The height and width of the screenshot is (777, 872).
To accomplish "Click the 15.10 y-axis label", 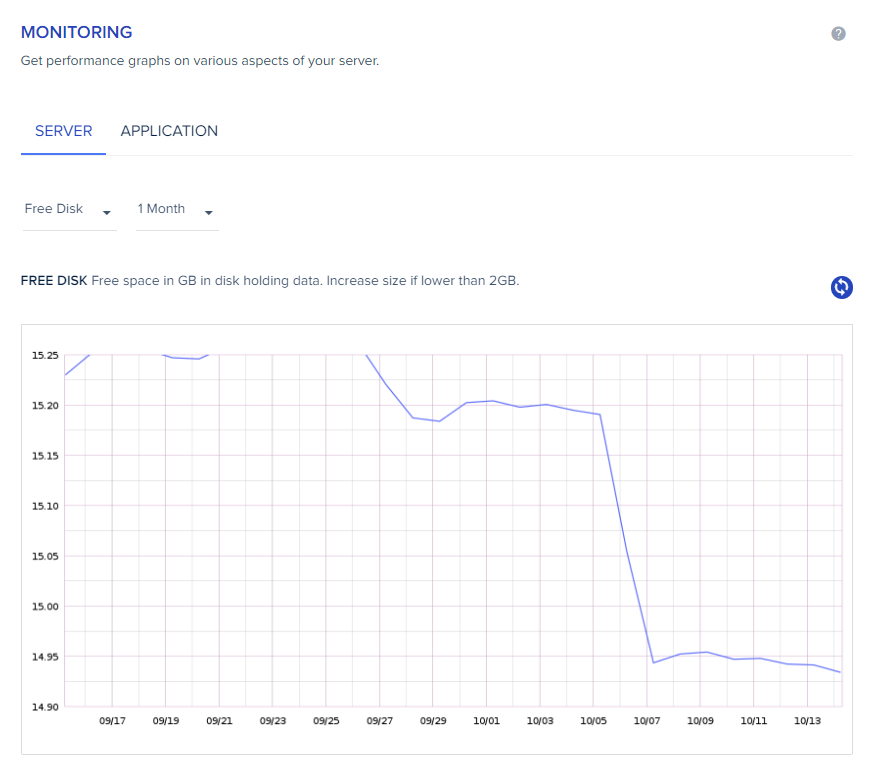I will coord(46,506).
